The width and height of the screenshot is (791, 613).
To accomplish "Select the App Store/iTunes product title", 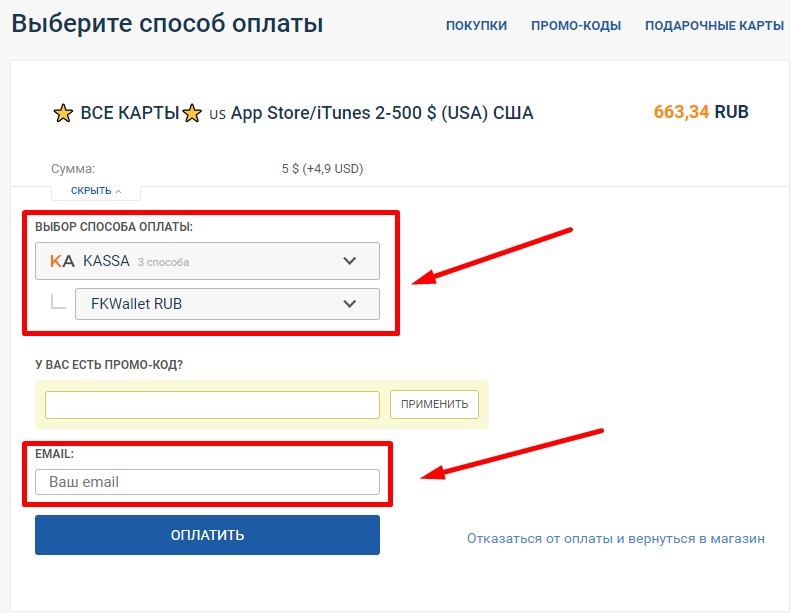I will [382, 113].
